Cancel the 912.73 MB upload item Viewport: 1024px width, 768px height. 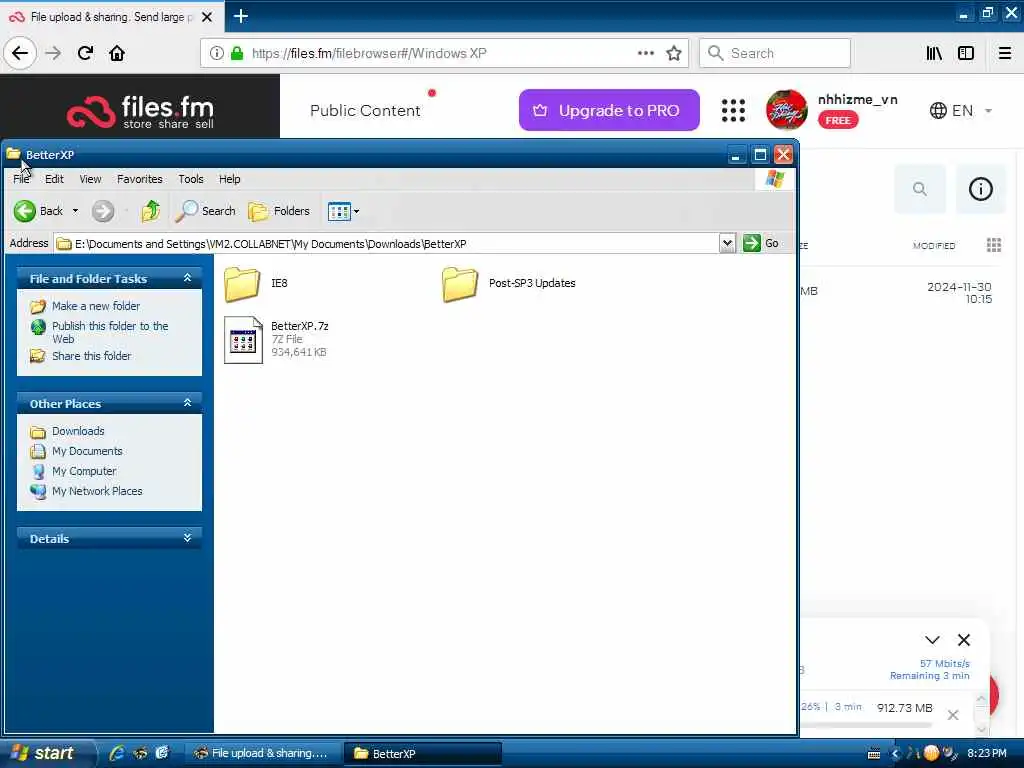pyautogui.click(x=953, y=715)
